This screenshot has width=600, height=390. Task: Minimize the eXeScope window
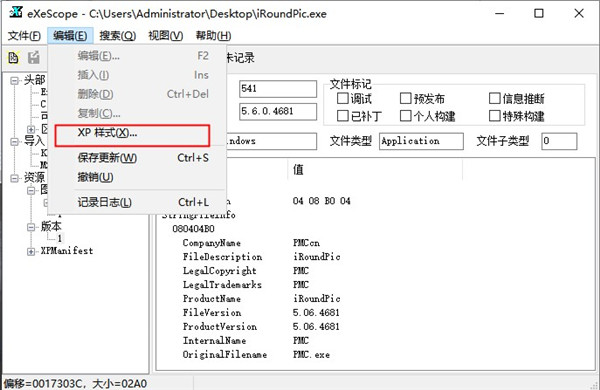500,13
